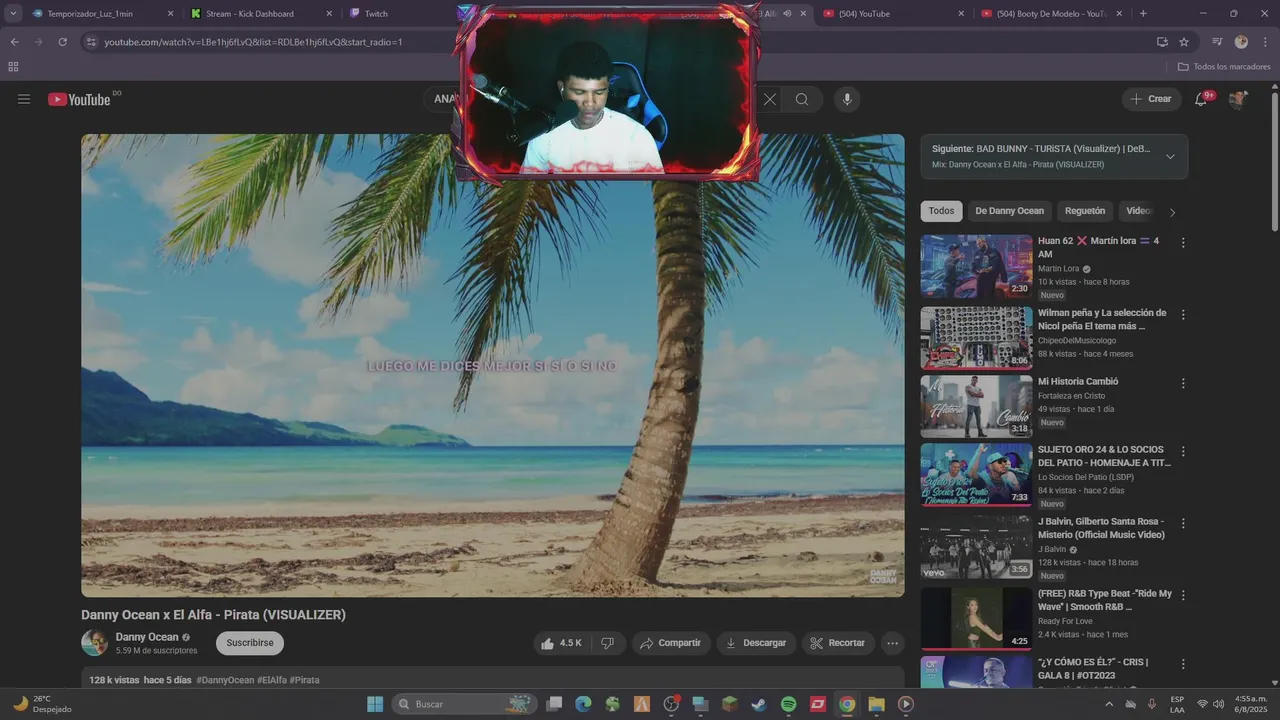Go back with the browser arrow

point(14,42)
